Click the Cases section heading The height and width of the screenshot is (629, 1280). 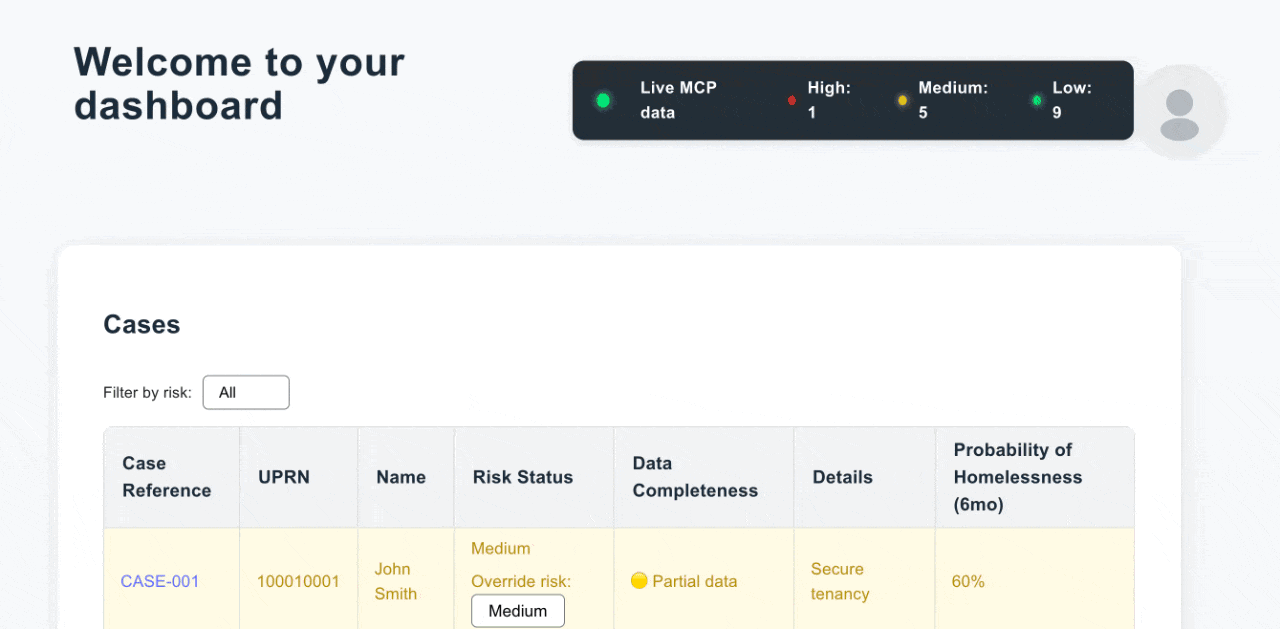coord(141,324)
